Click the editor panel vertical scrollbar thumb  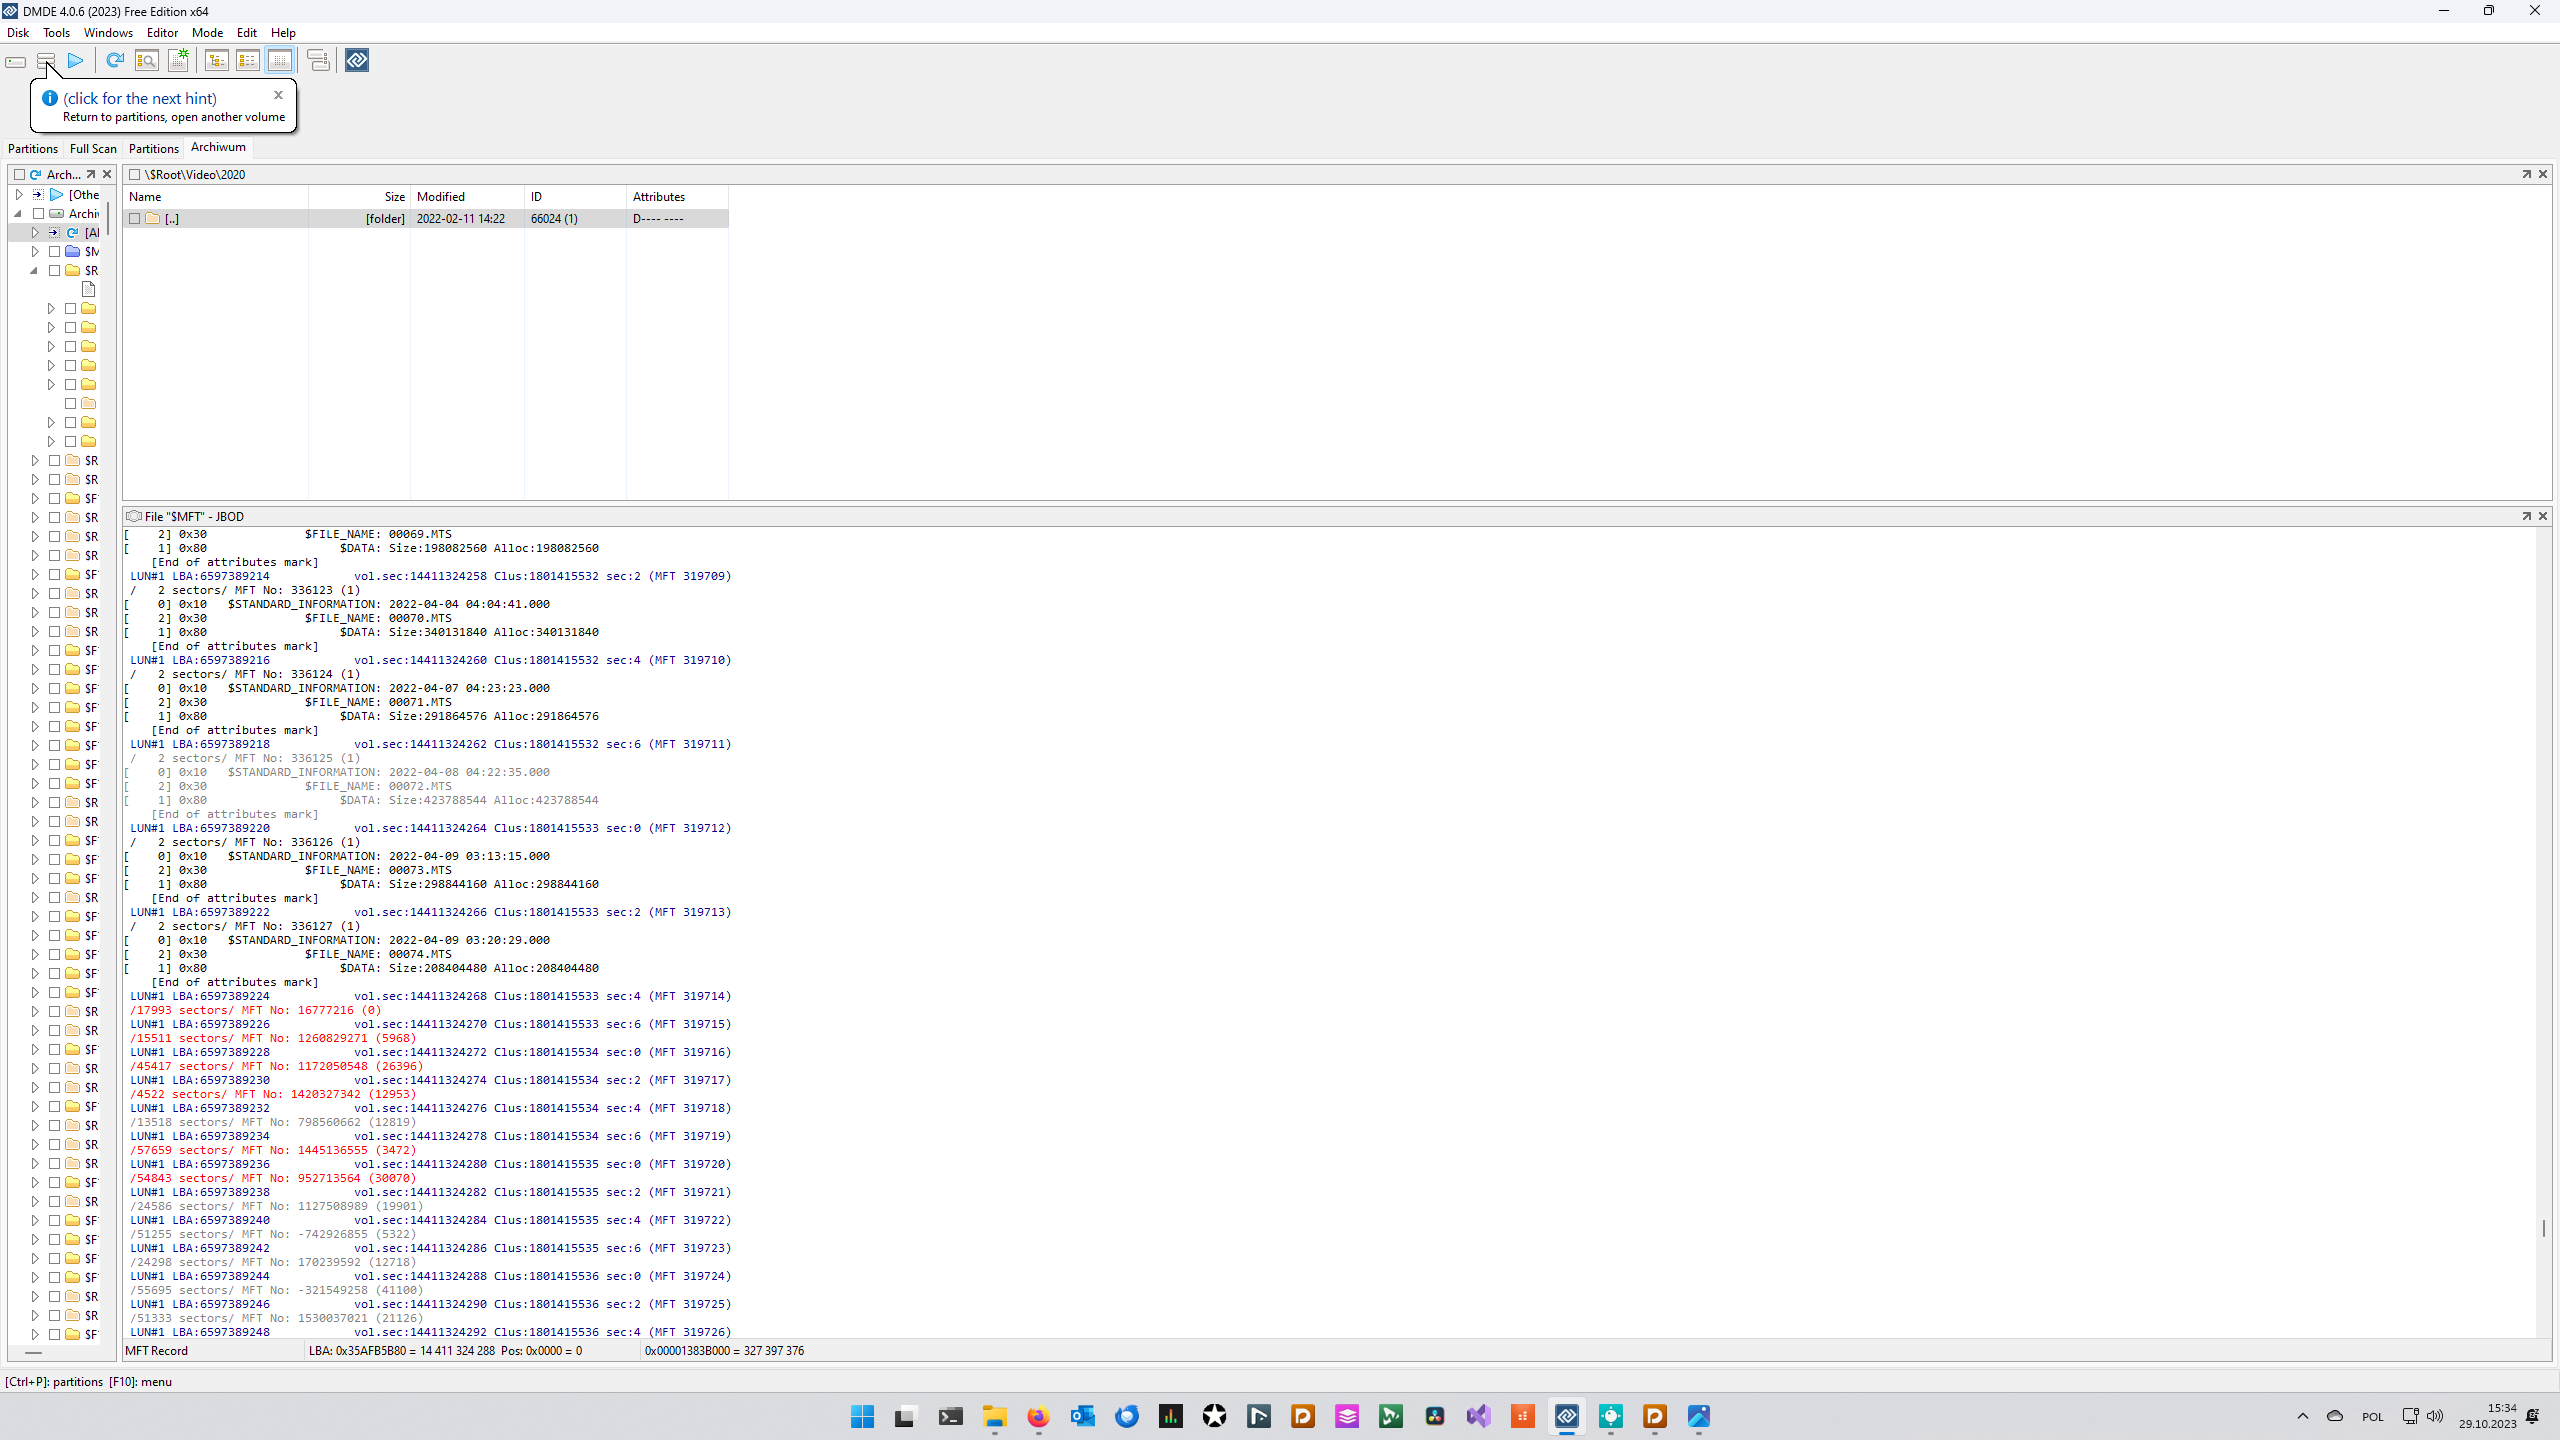[2543, 1227]
